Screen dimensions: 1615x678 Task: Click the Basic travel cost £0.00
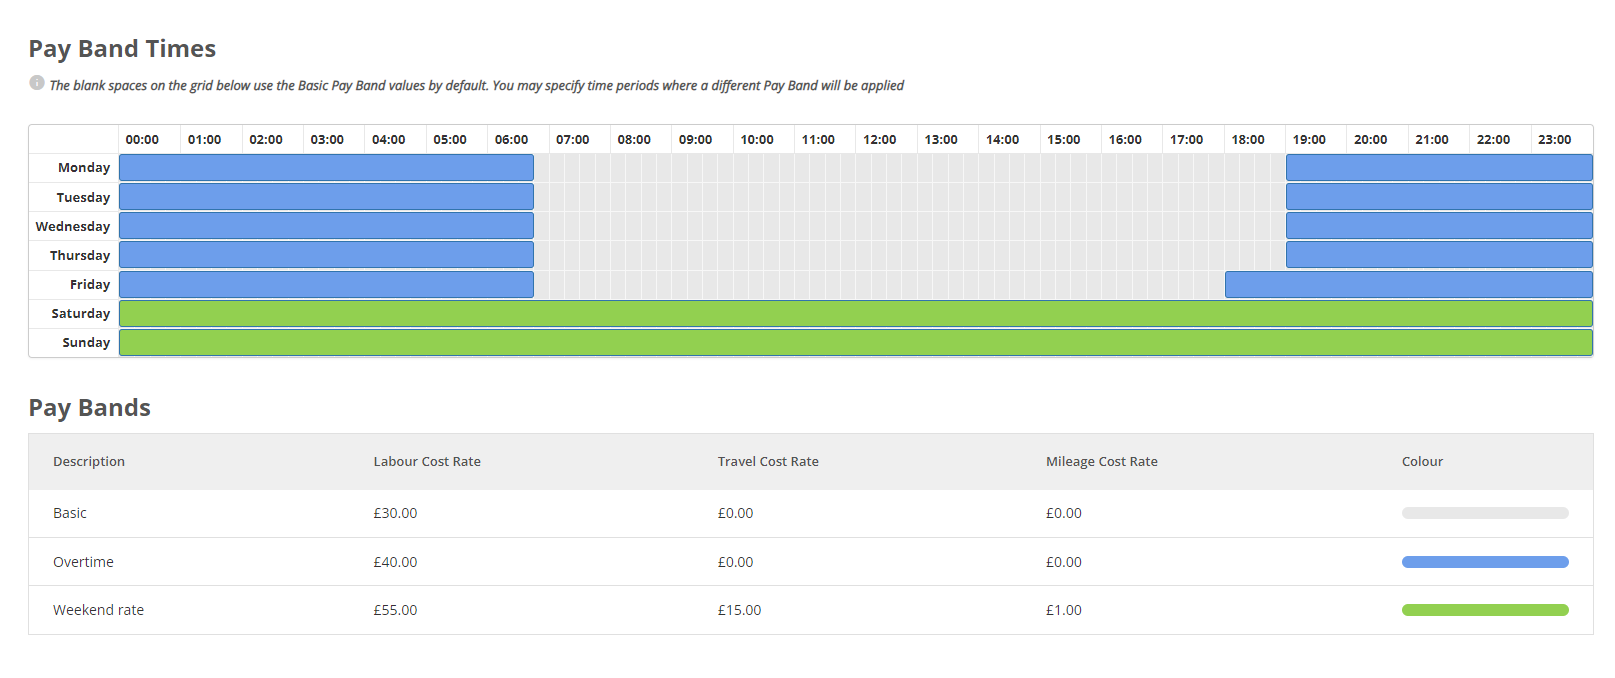tap(735, 513)
